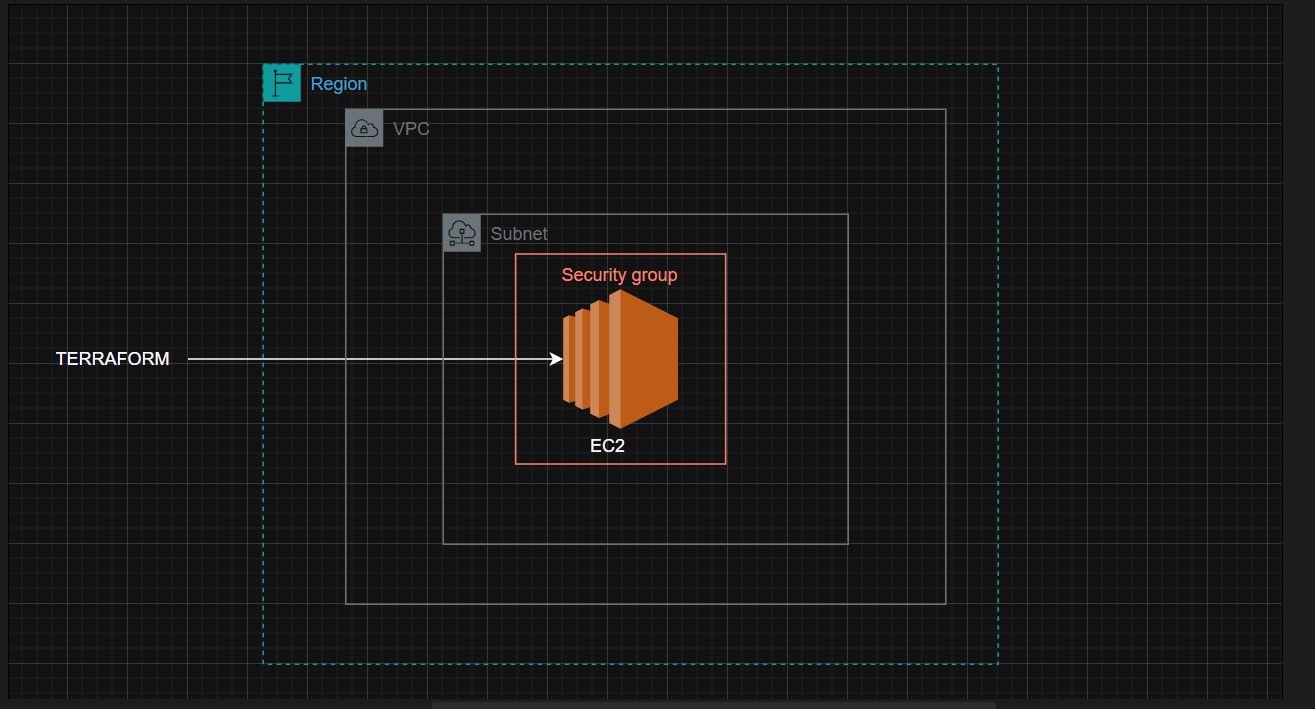Click the Security group's red right border
Image resolution: width=1315 pixels, height=709 pixels.
point(726,359)
